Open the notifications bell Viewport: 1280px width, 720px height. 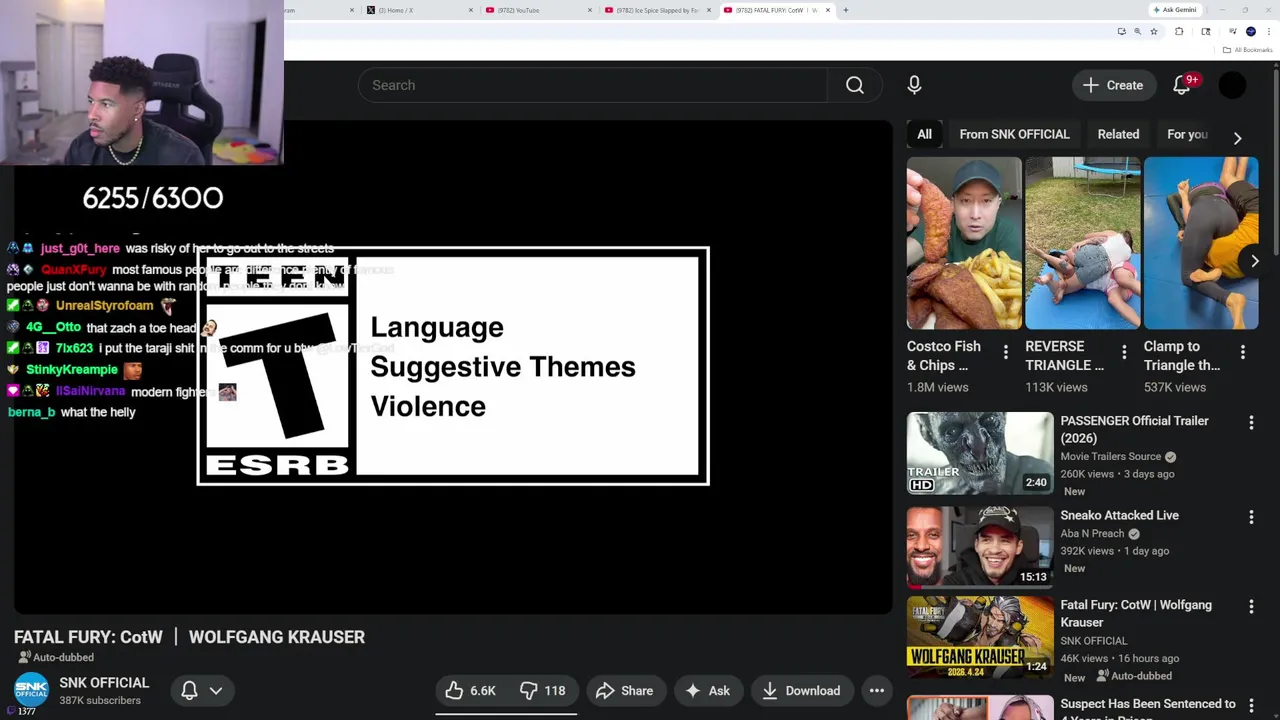(1182, 85)
